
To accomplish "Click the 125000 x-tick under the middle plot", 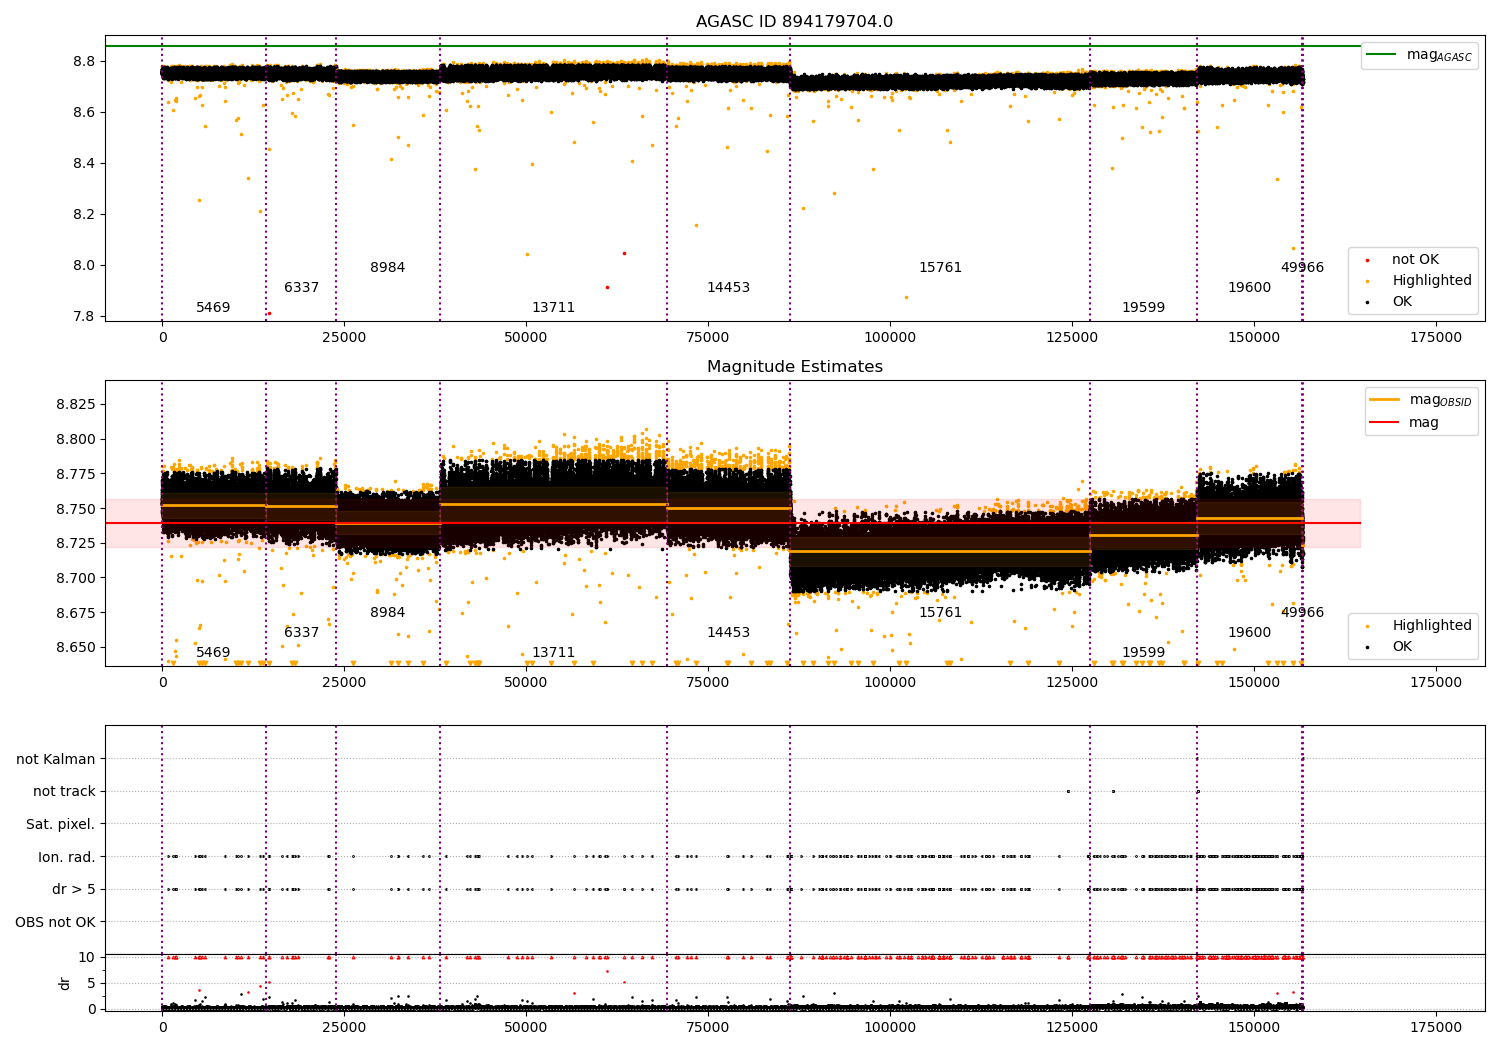I will pos(1072,683).
